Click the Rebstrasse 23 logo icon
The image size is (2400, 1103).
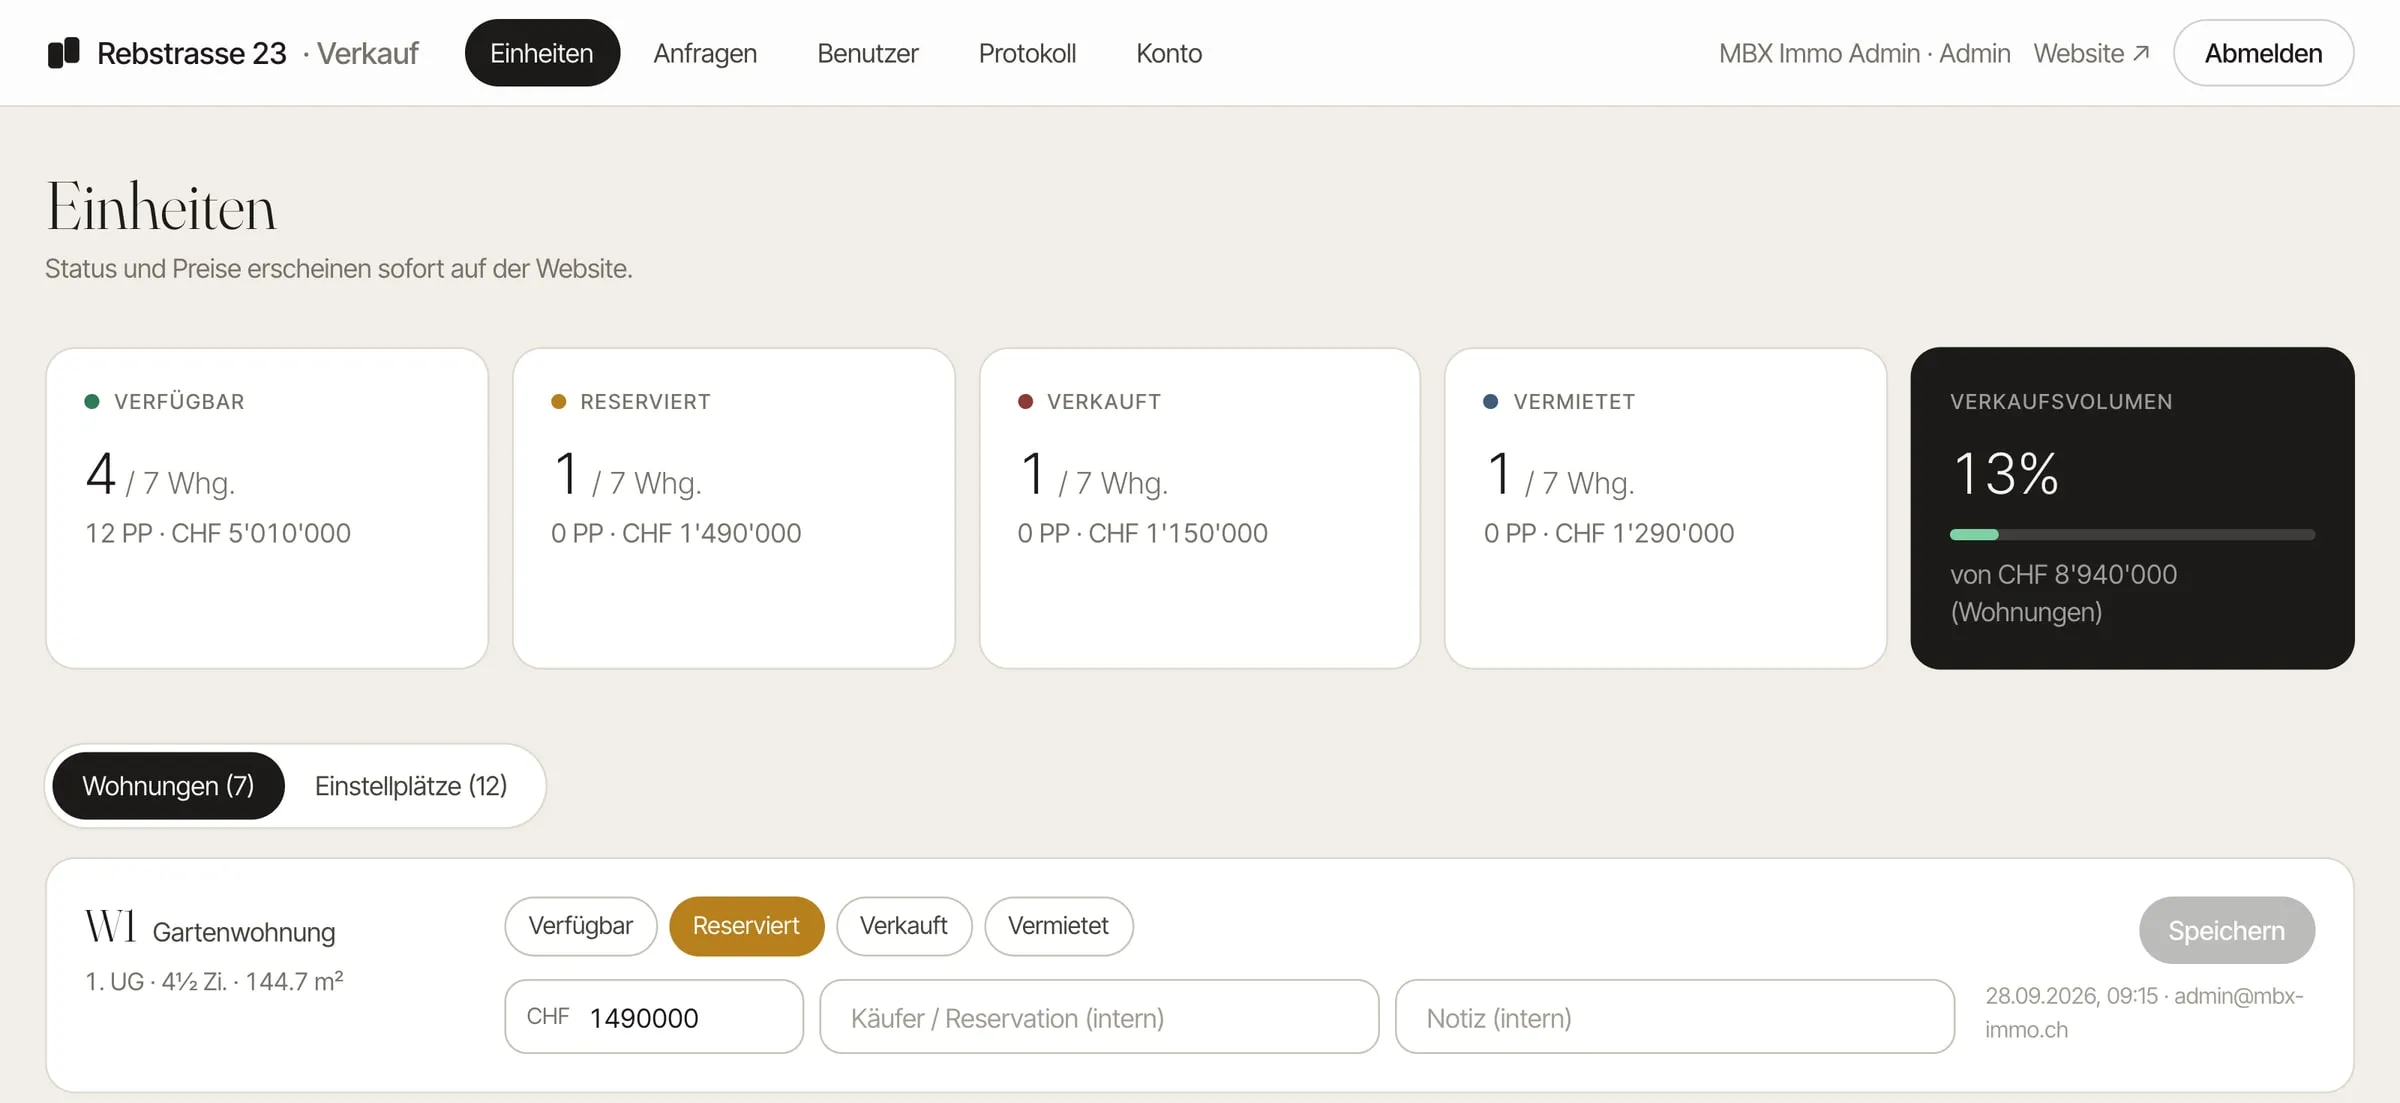pyautogui.click(x=64, y=53)
